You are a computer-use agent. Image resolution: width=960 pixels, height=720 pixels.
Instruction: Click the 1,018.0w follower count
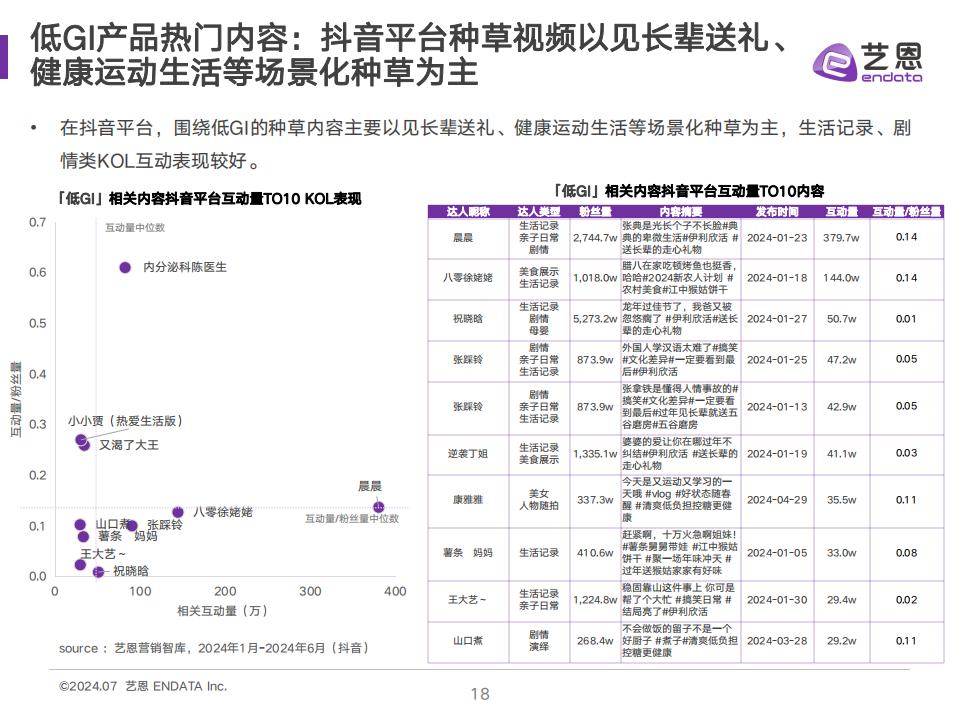point(595,277)
